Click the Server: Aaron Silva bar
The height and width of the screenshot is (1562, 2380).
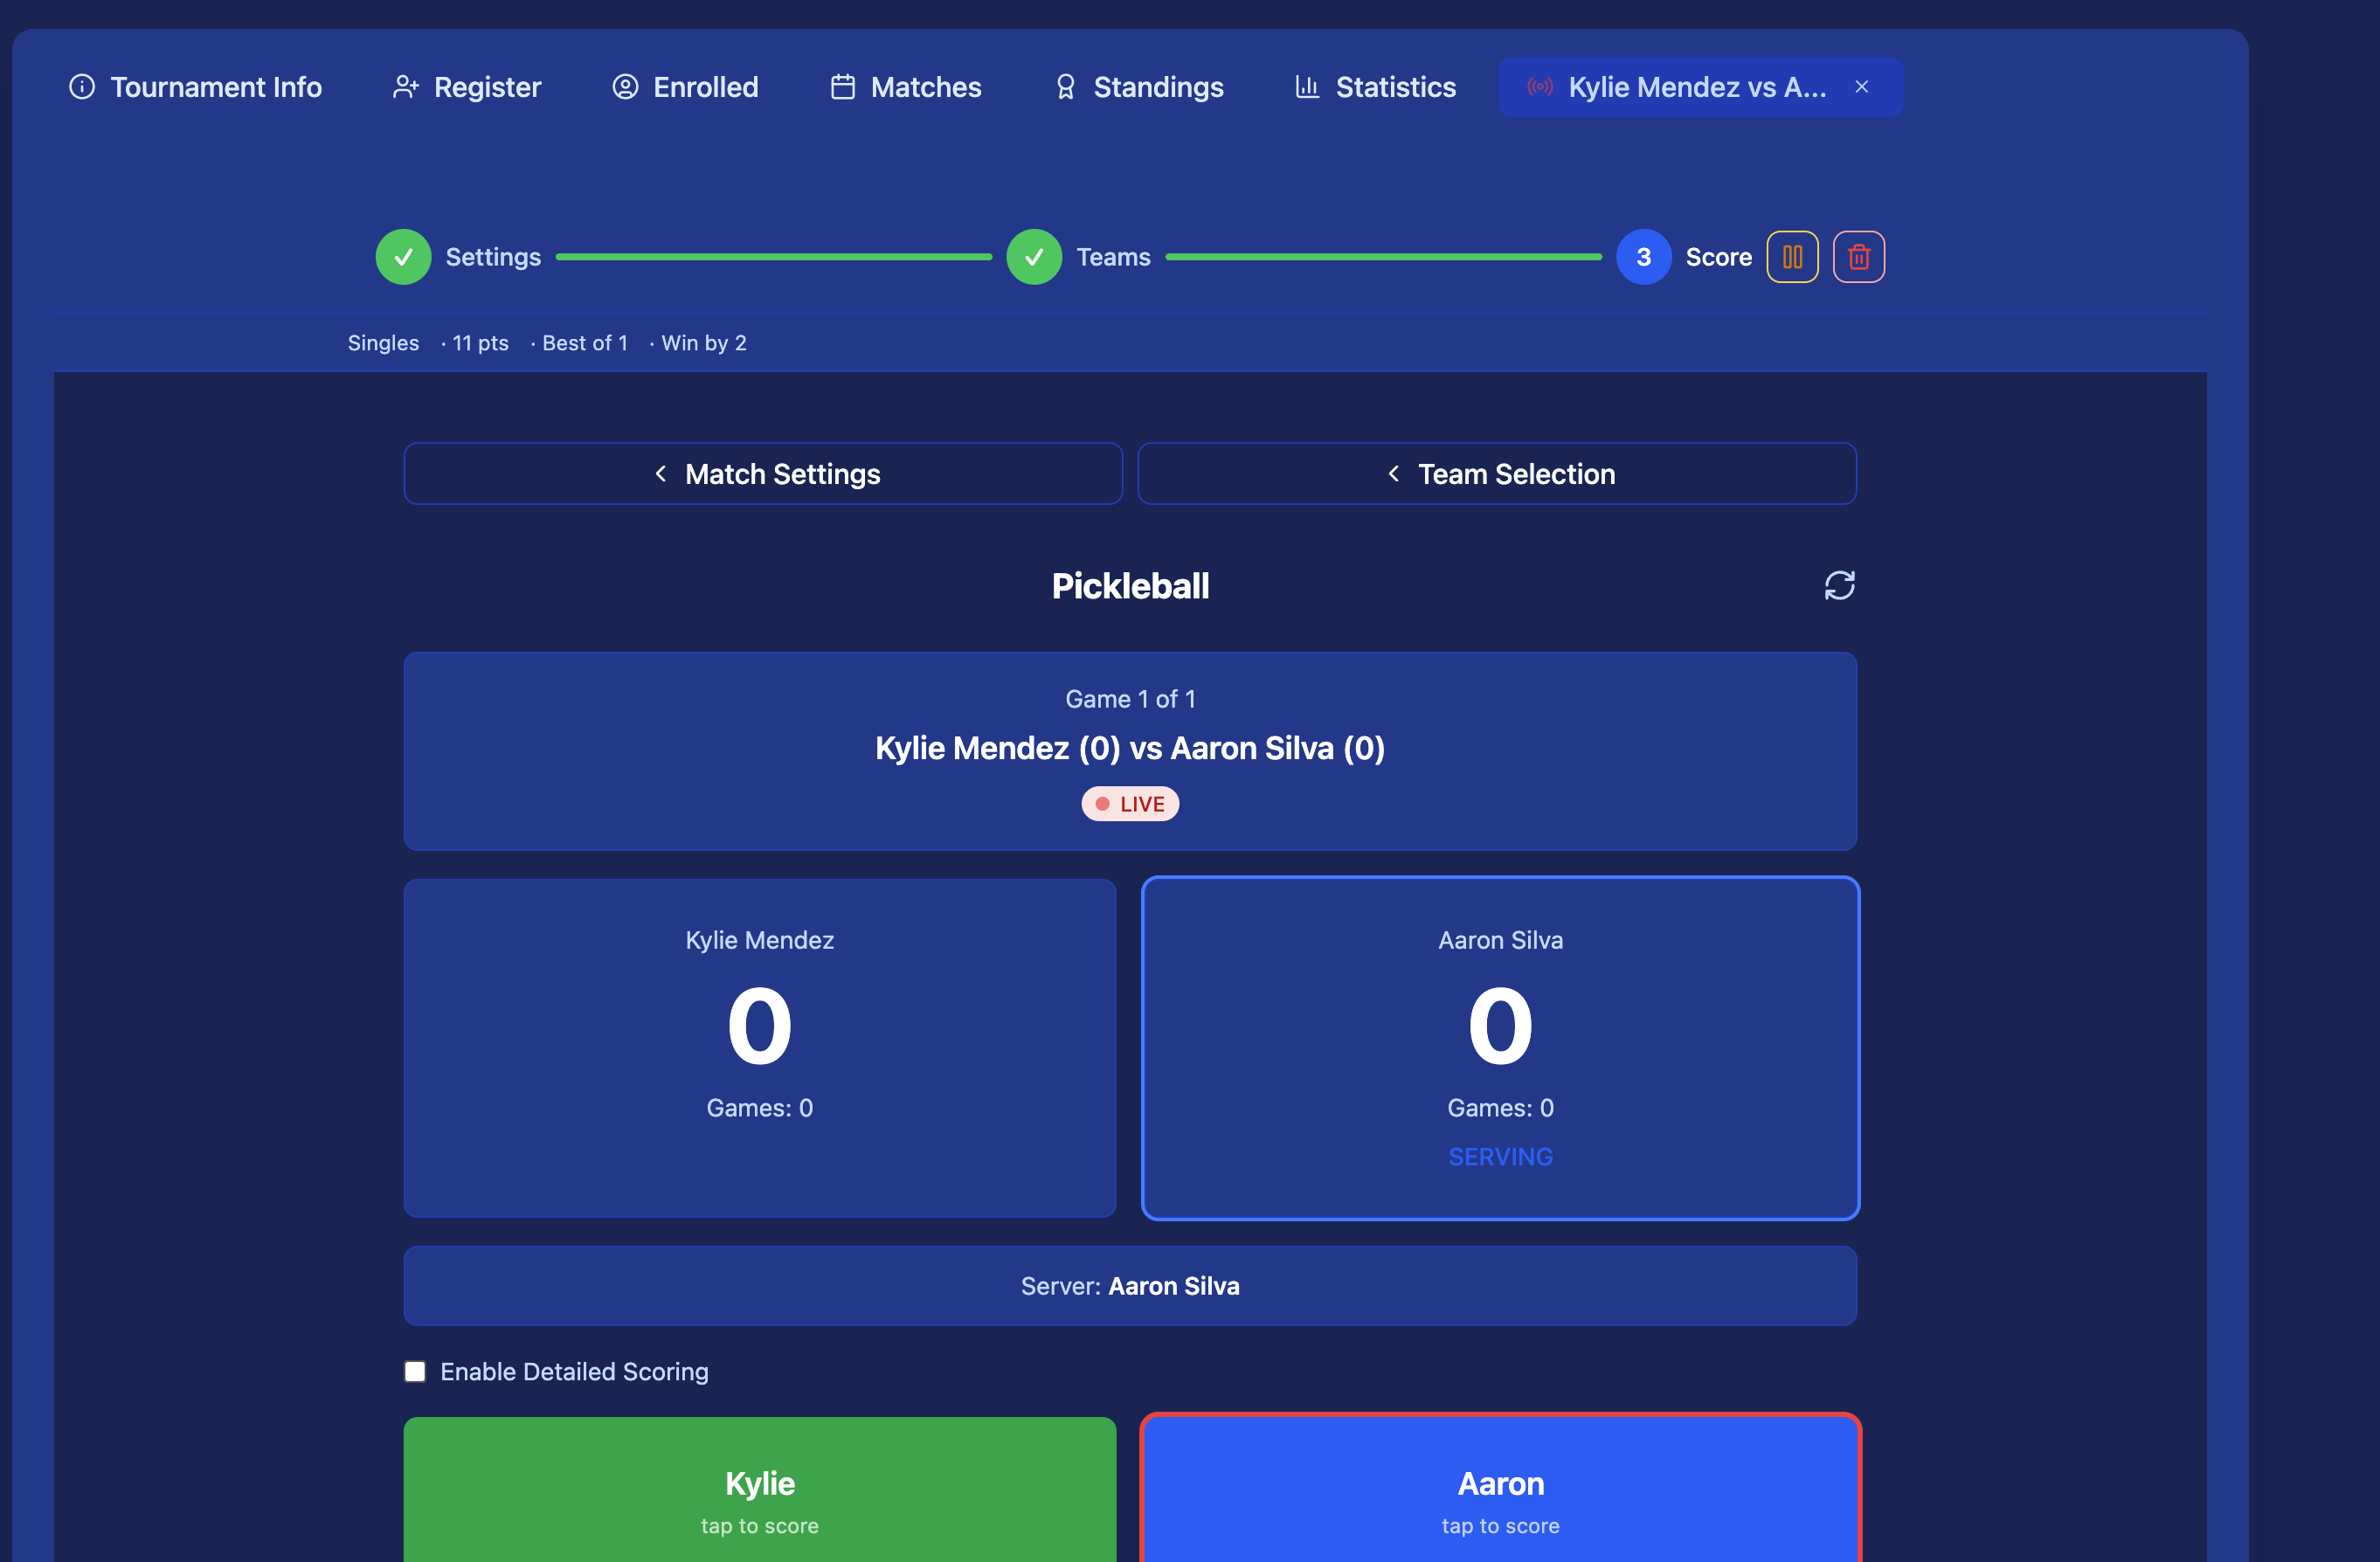tap(1130, 1286)
